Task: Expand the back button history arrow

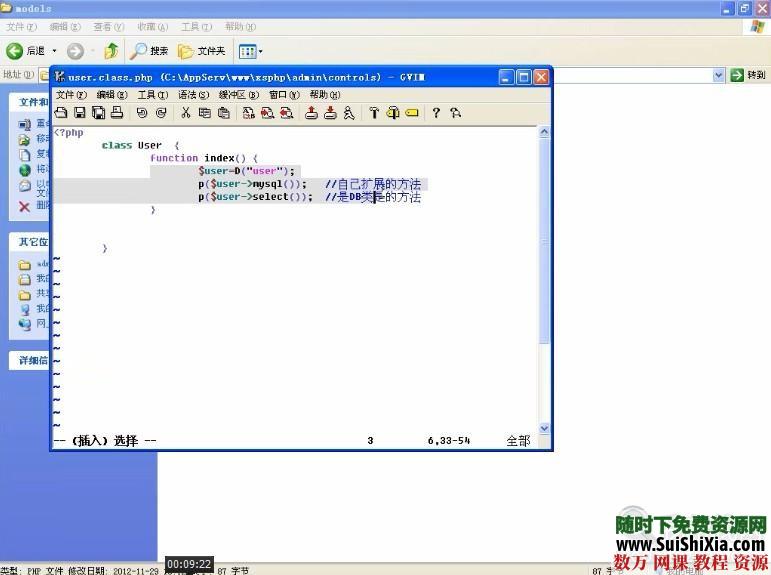Action: click(54, 51)
